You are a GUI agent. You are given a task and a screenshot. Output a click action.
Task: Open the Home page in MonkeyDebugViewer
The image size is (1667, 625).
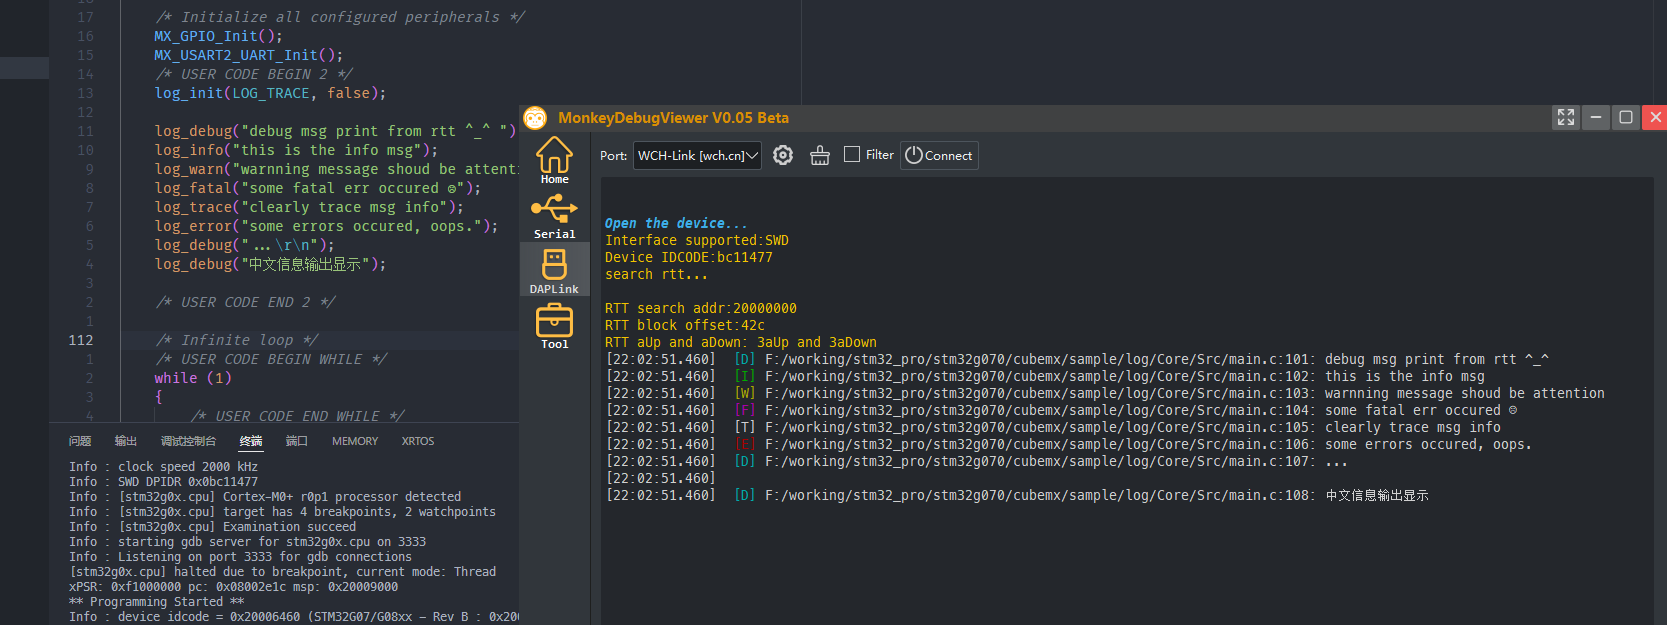[x=554, y=160]
